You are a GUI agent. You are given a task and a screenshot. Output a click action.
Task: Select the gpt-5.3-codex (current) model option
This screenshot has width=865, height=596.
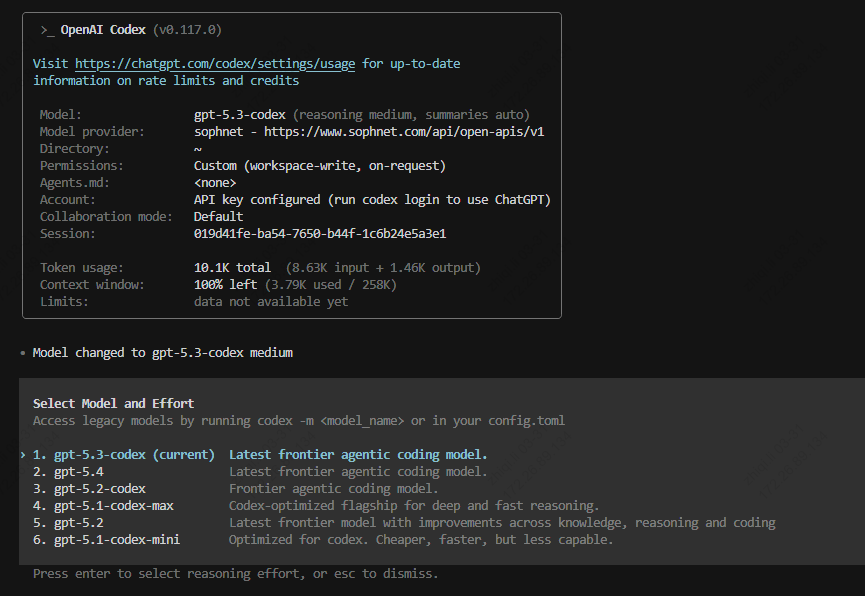point(124,455)
